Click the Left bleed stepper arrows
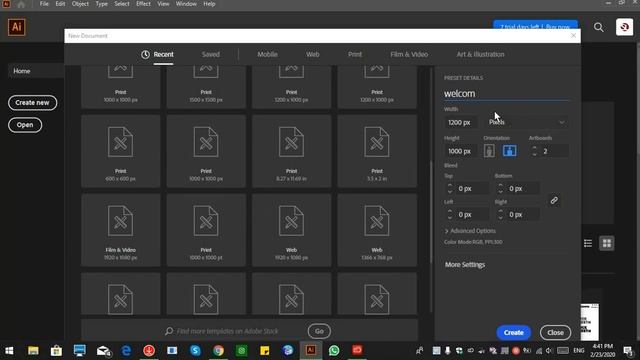 (x=450, y=215)
